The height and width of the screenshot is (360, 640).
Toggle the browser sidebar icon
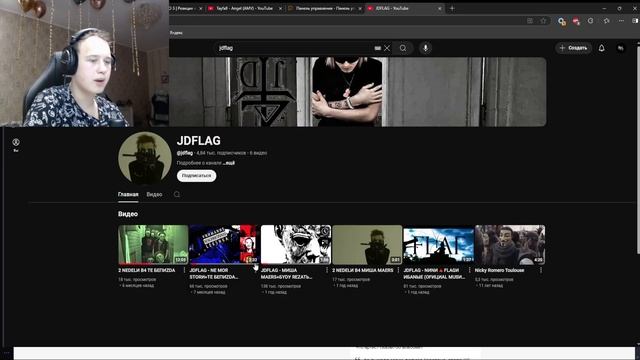pyautogui.click(x=635, y=21)
